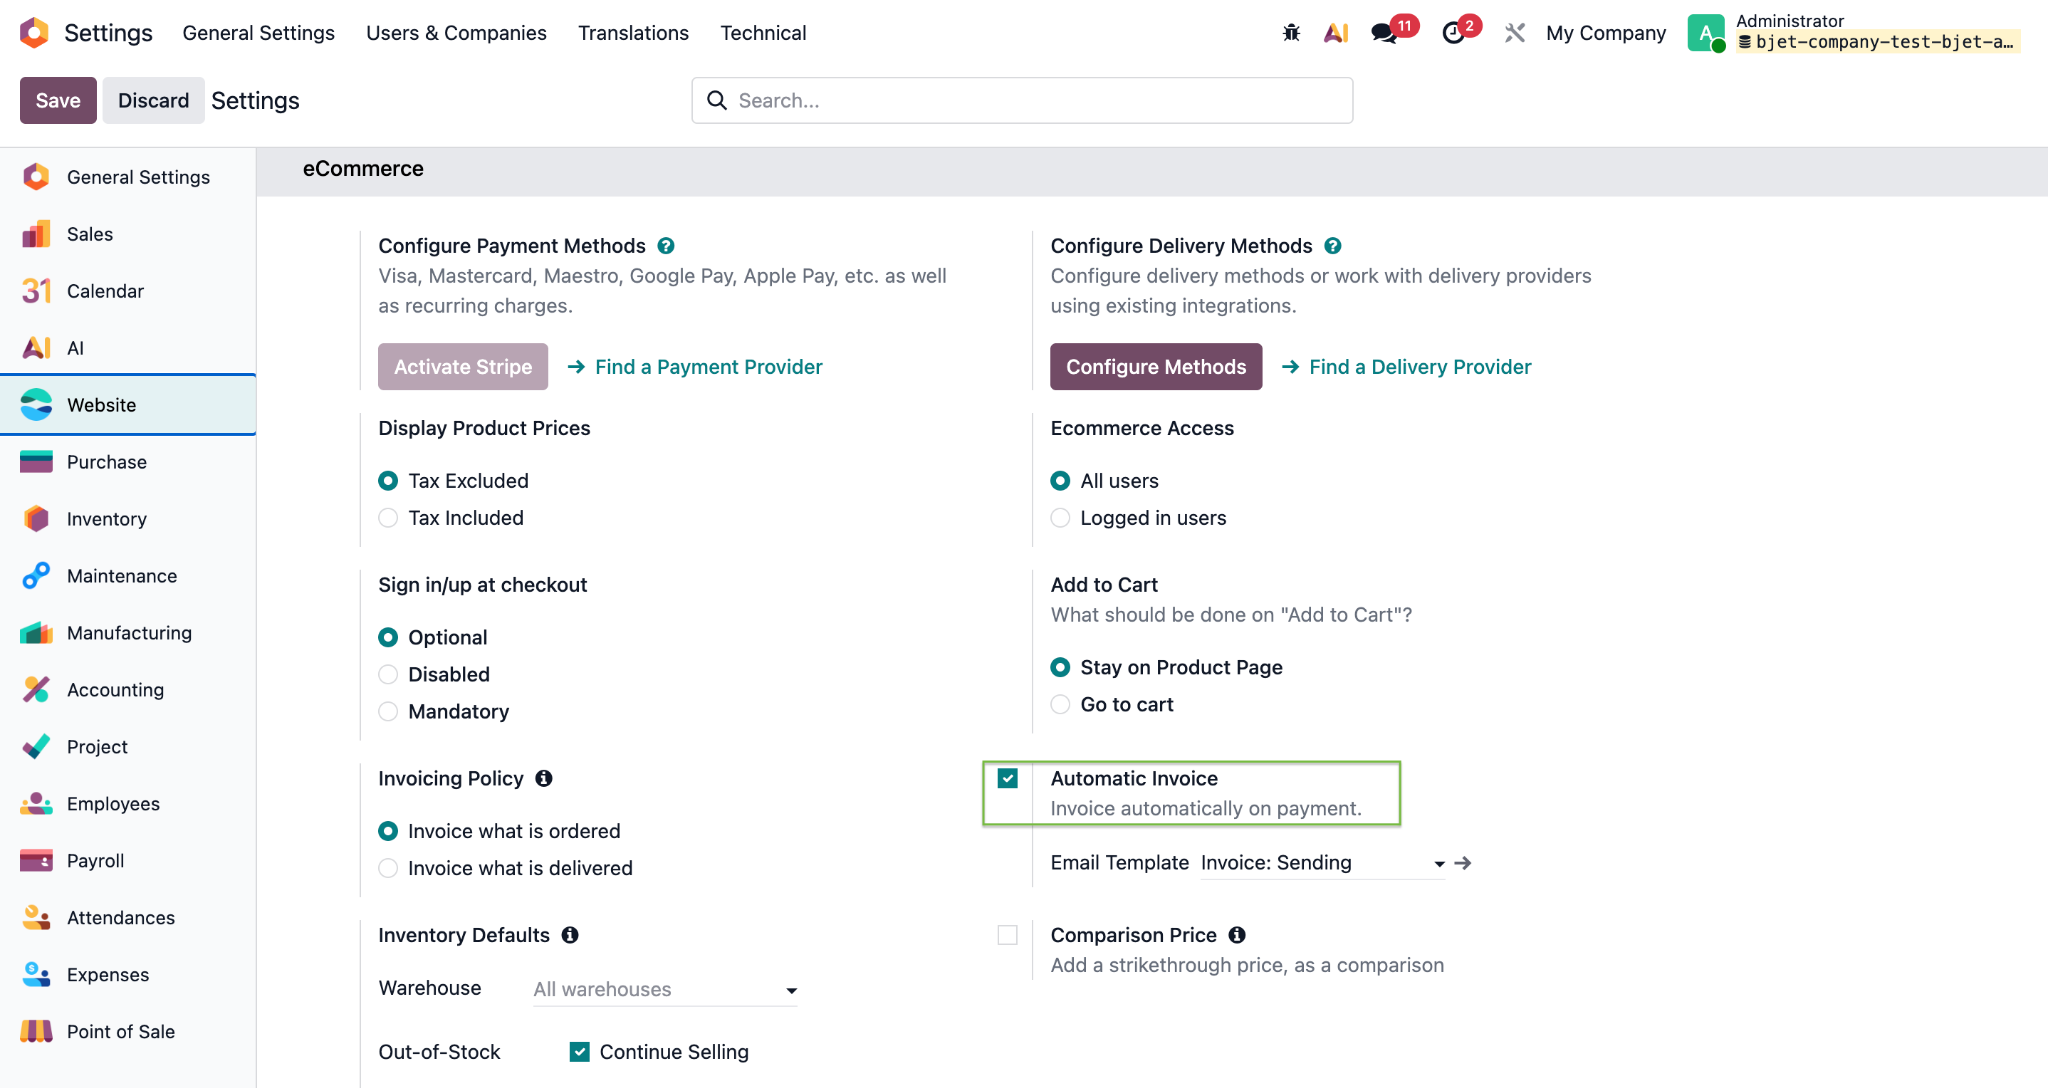Click the Odoo Settings app logo

click(x=34, y=33)
